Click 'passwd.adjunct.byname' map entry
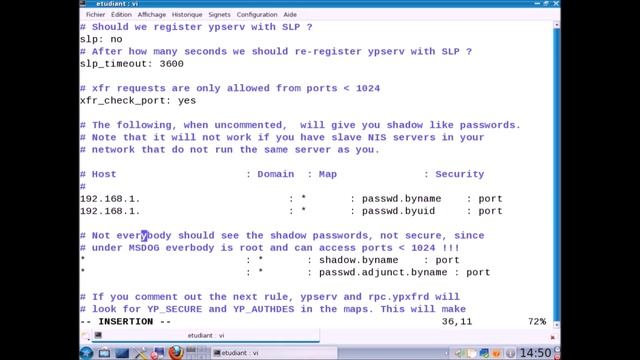This screenshot has width=640, height=360. 383,272
